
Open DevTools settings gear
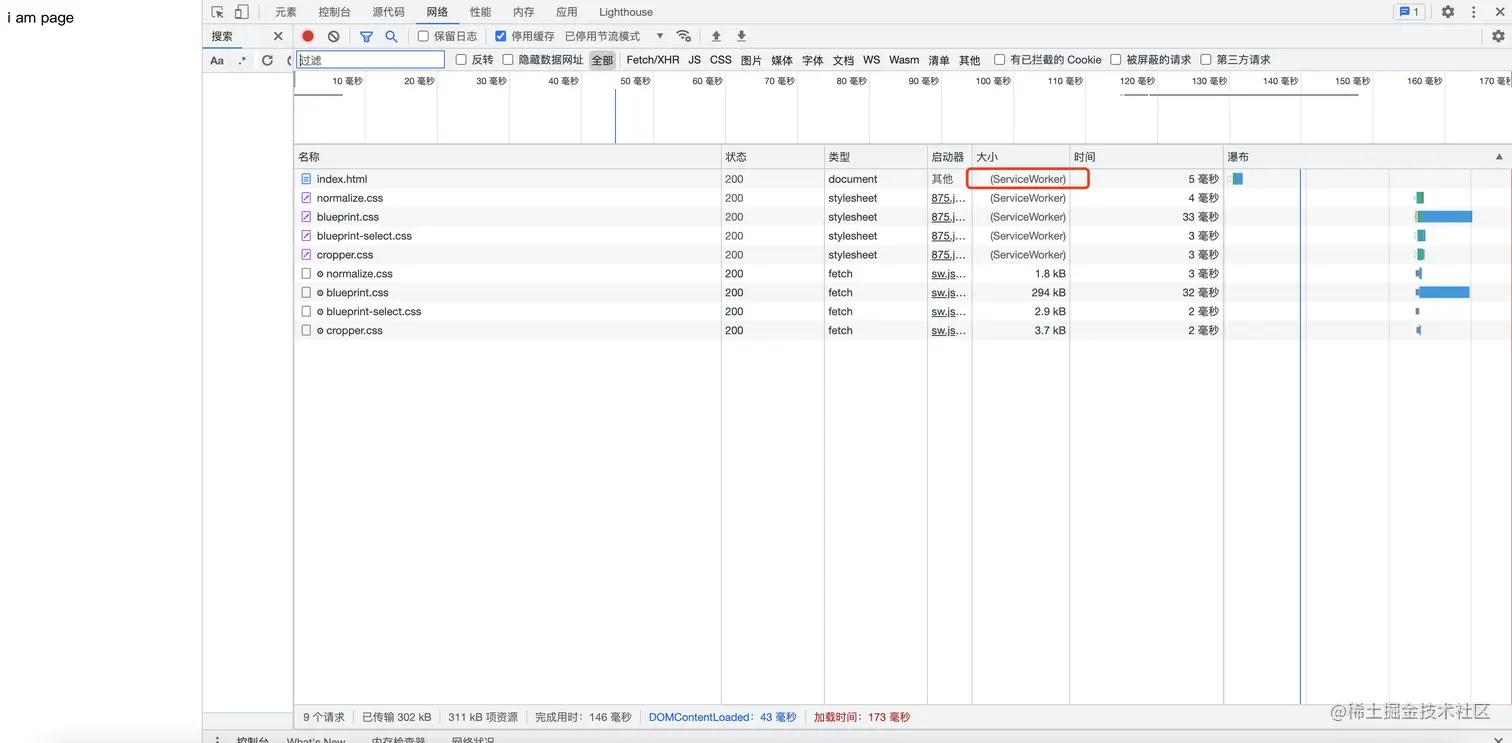[x=1448, y=12]
